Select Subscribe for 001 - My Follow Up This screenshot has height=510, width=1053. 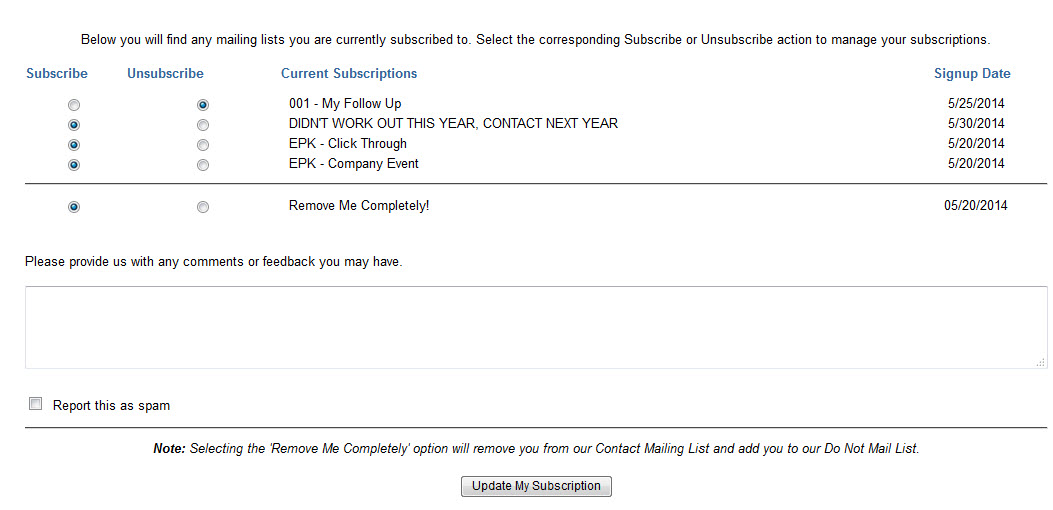click(x=74, y=105)
